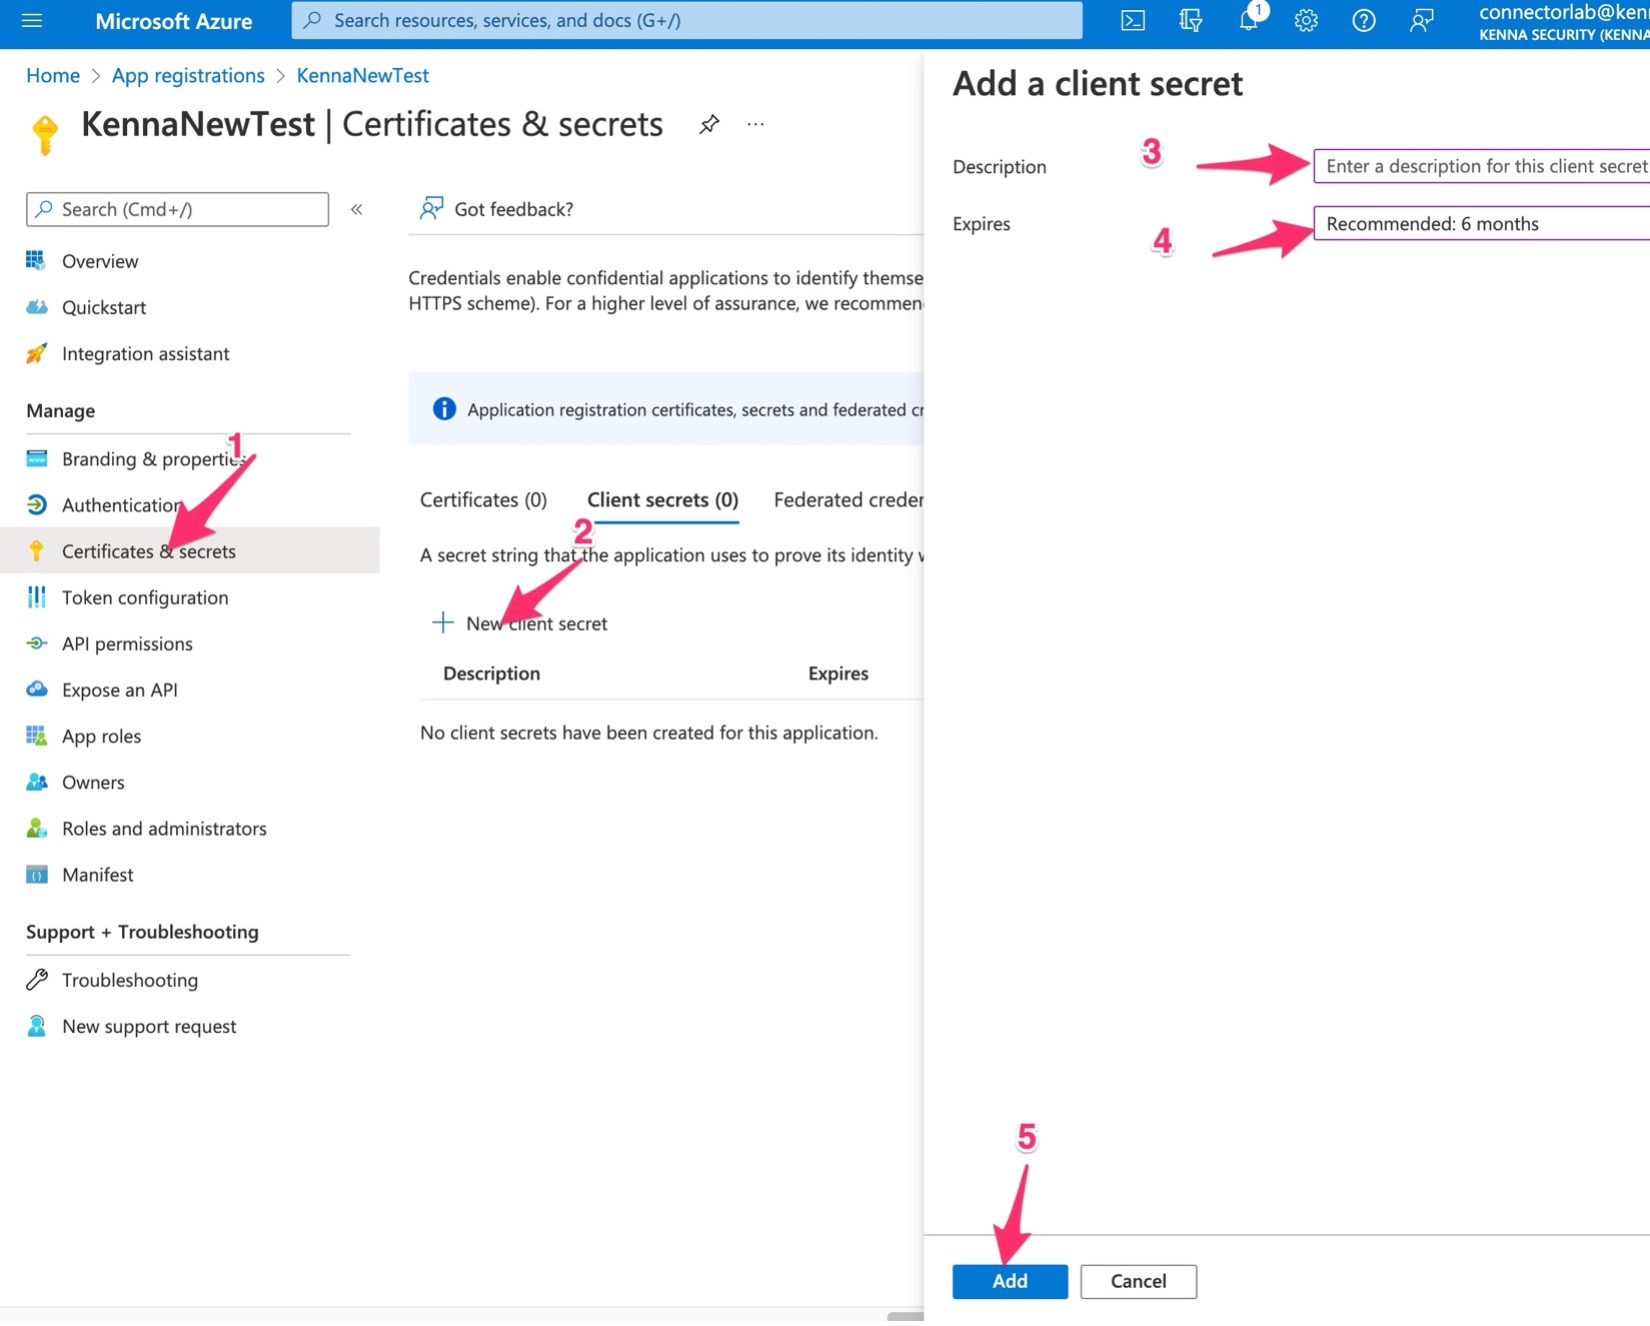Image resolution: width=1650 pixels, height=1326 pixels.
Task: Click the App registrations breadcrumb link
Action: (188, 75)
